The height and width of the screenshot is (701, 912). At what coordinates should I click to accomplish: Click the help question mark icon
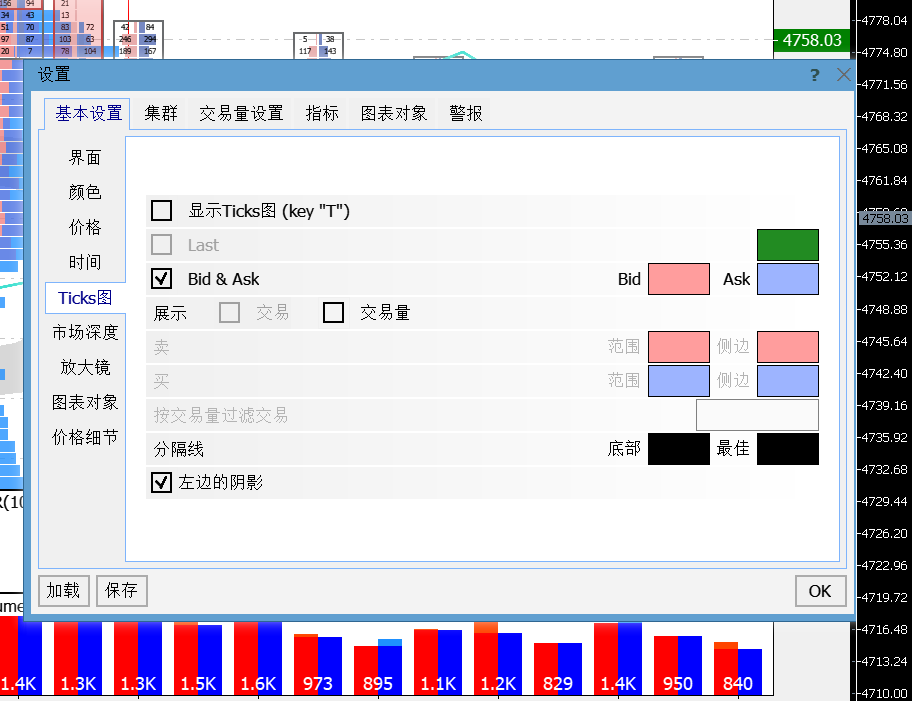[815, 75]
